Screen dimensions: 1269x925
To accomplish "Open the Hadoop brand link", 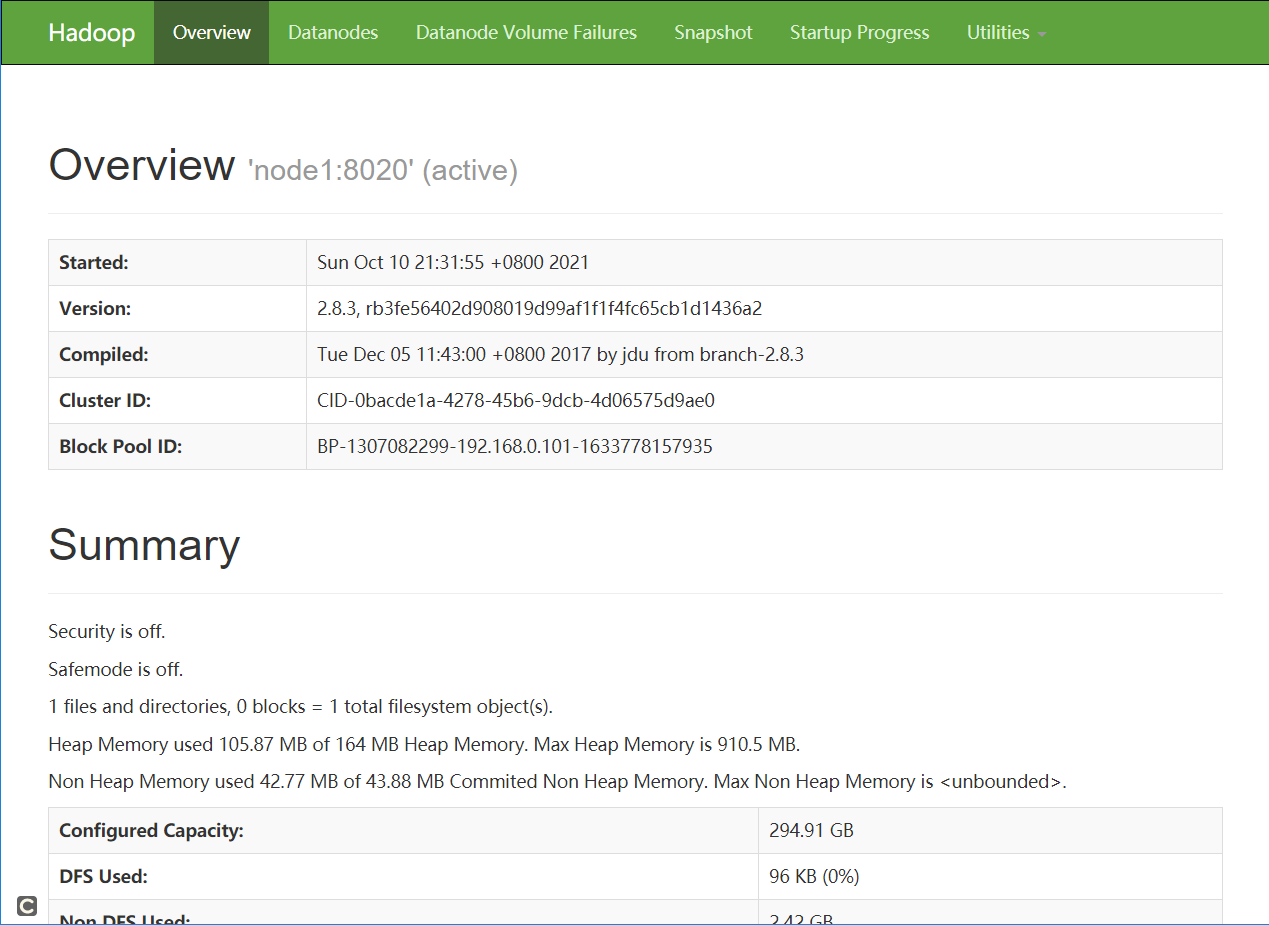I will tap(92, 32).
